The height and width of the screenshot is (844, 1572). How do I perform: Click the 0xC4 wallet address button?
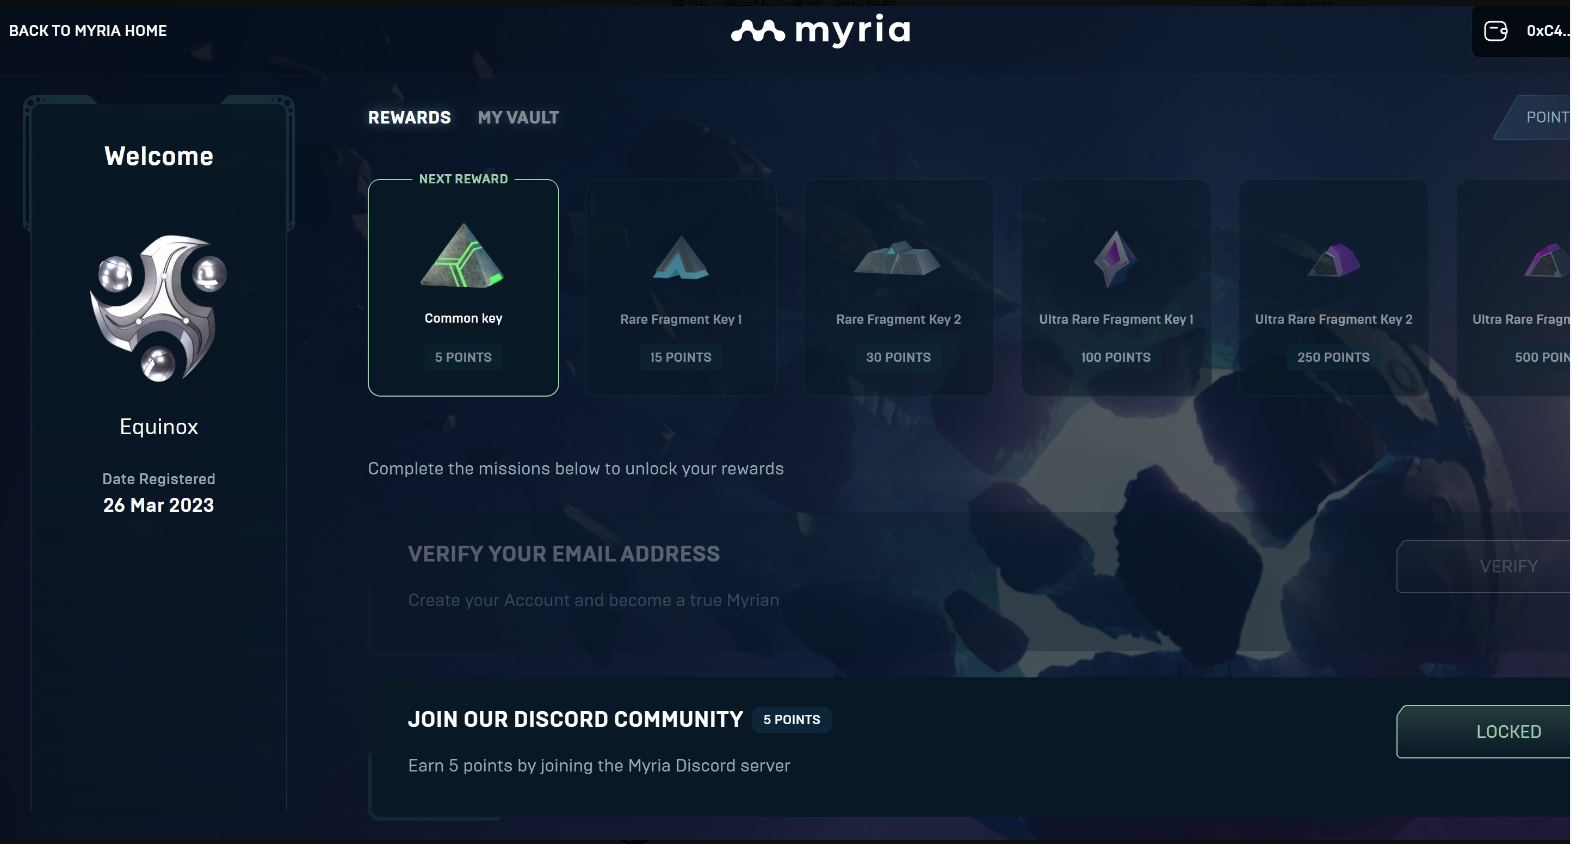[1521, 31]
